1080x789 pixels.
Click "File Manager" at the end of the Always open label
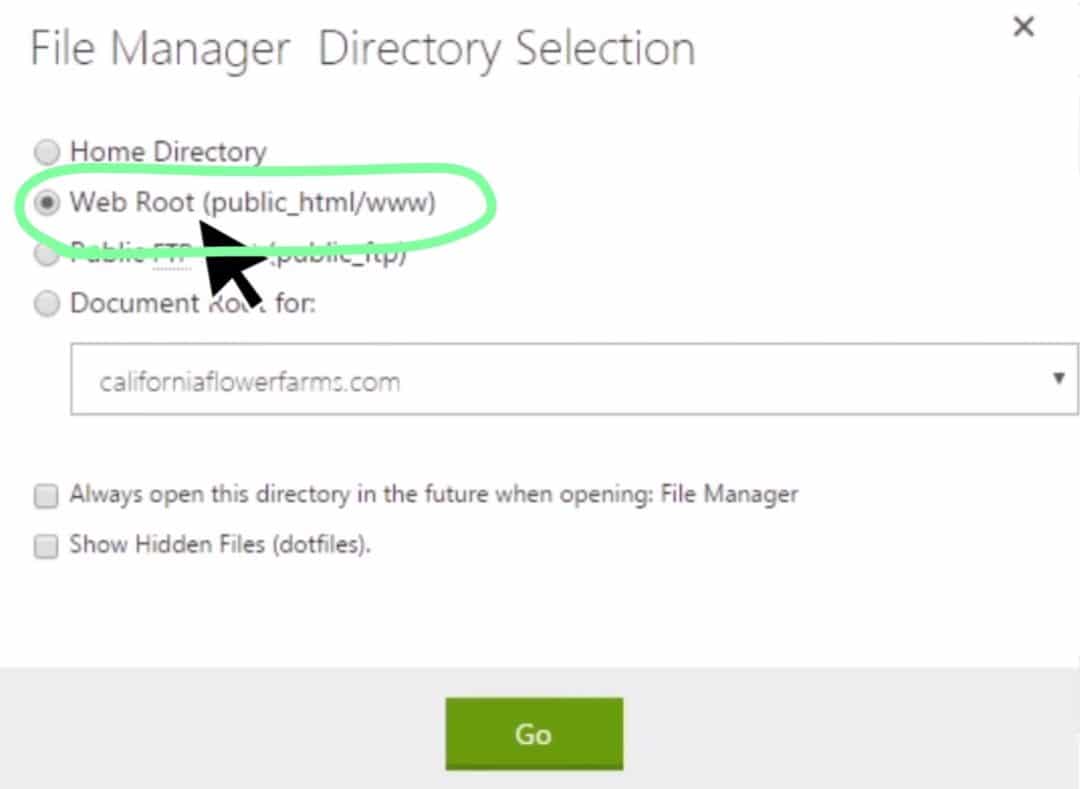click(729, 494)
